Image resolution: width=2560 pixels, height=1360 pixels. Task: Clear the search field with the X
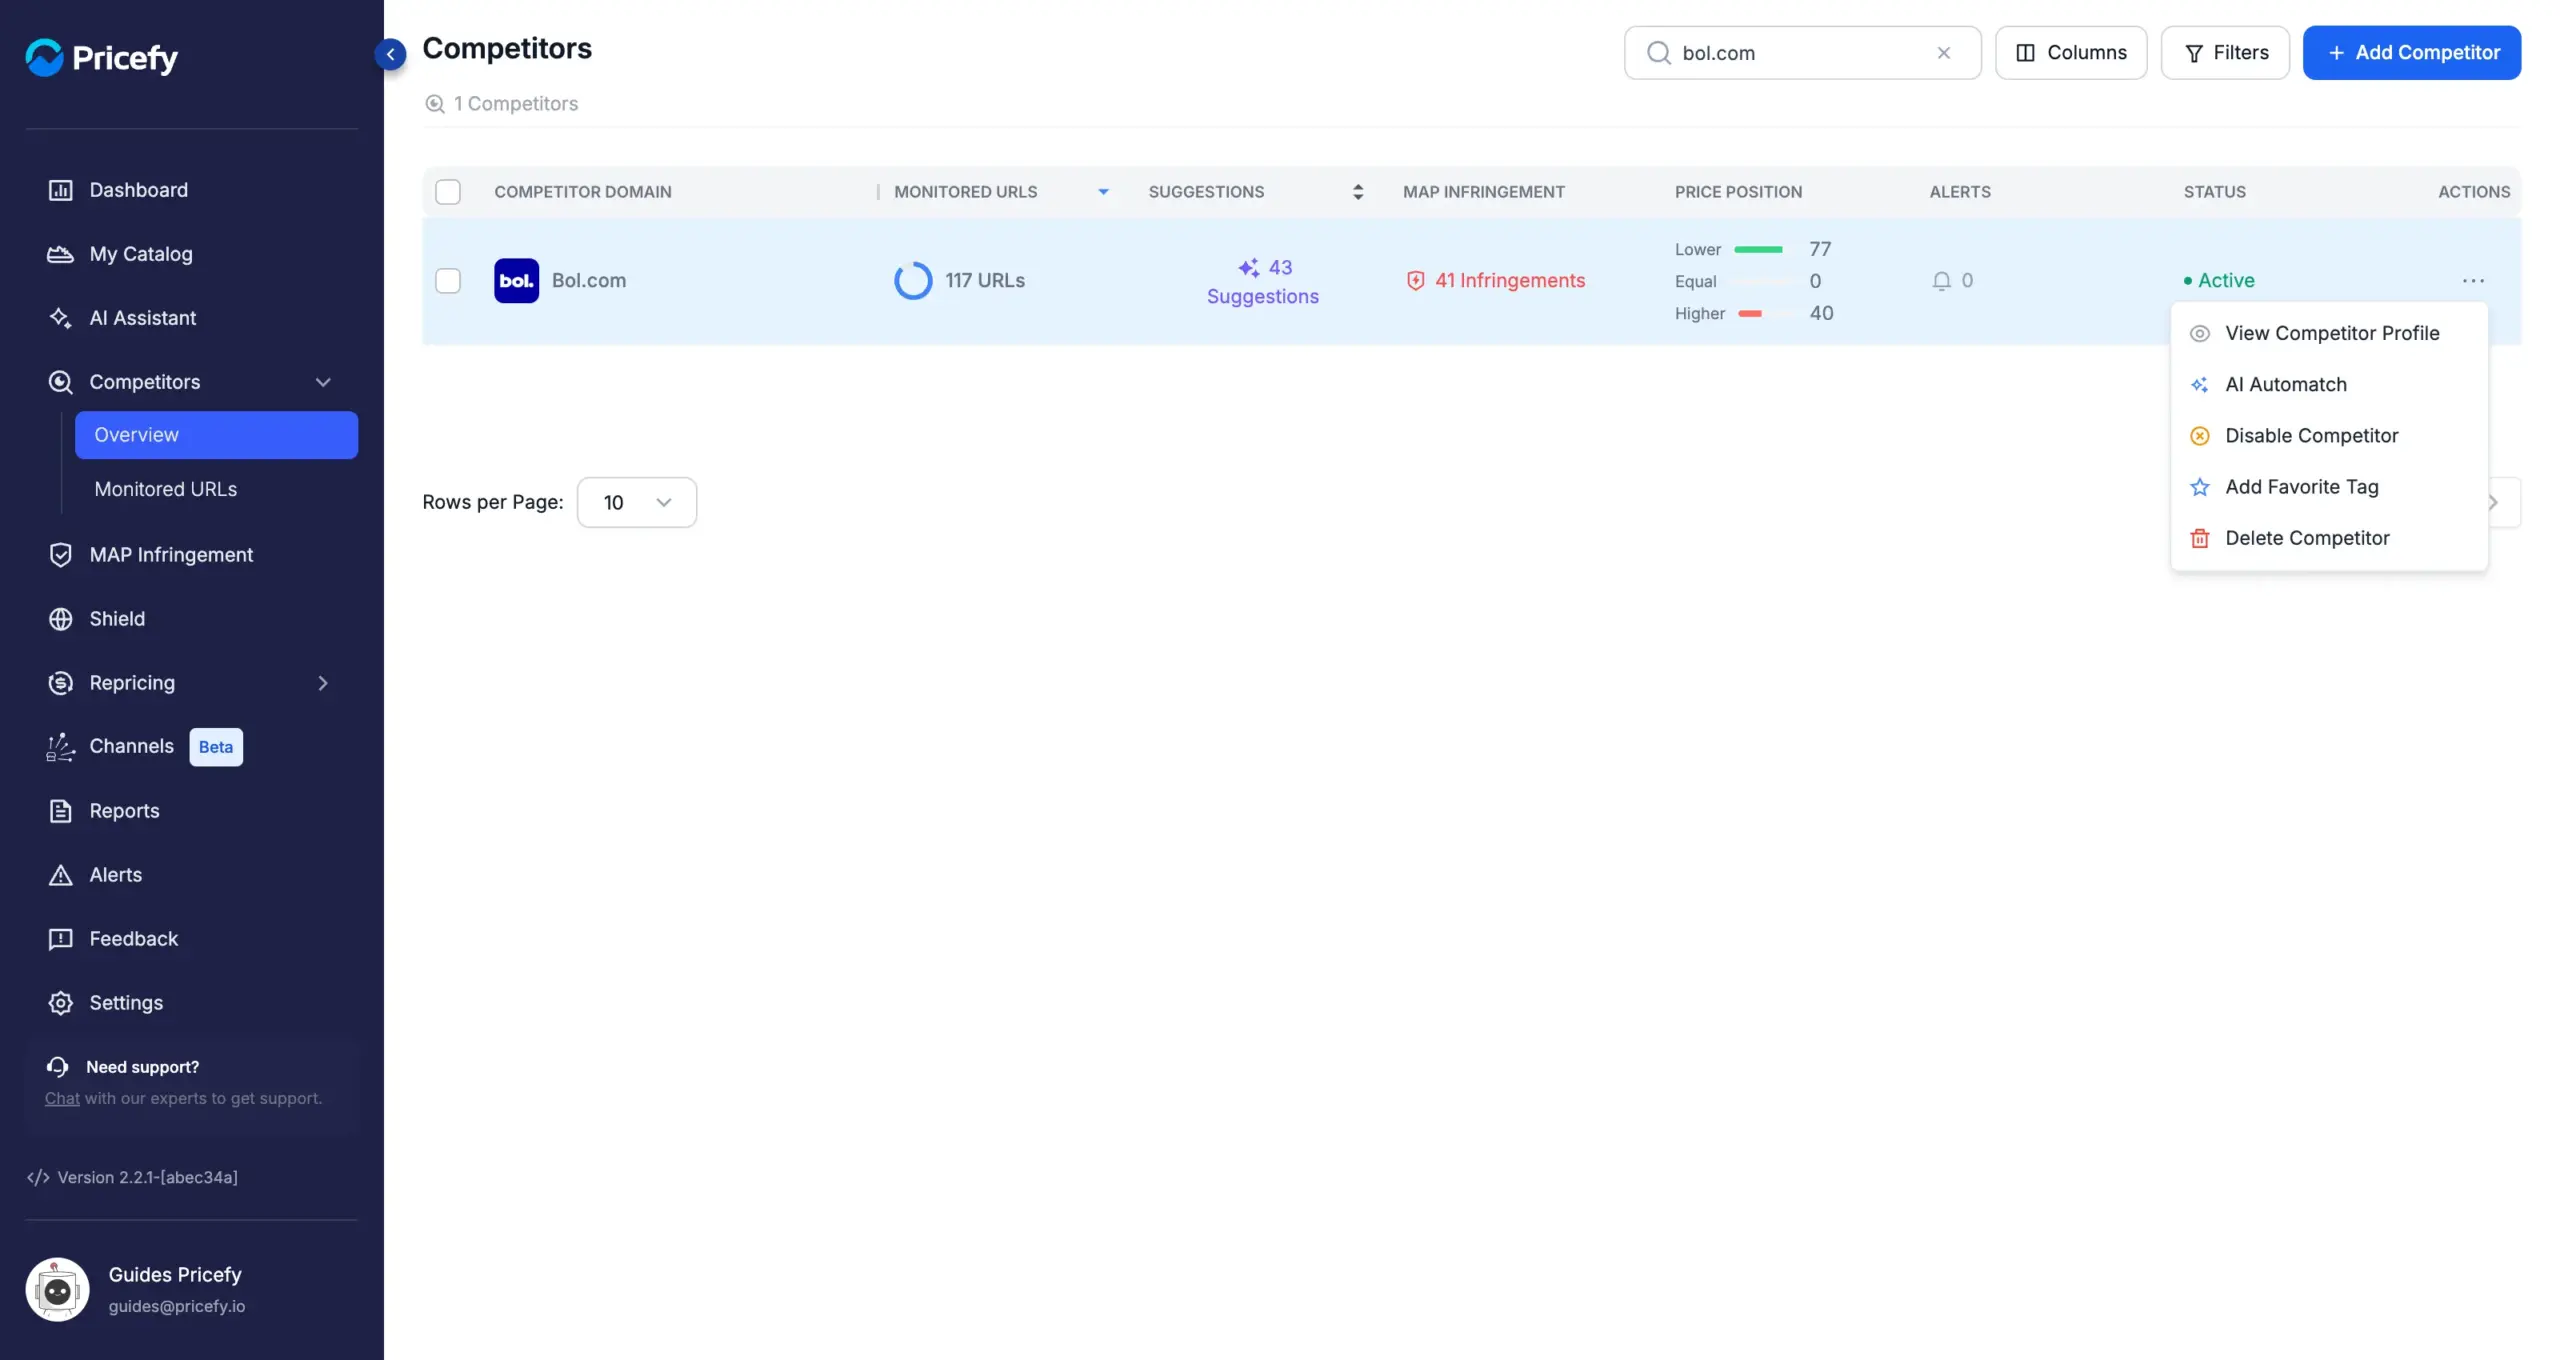click(1943, 53)
